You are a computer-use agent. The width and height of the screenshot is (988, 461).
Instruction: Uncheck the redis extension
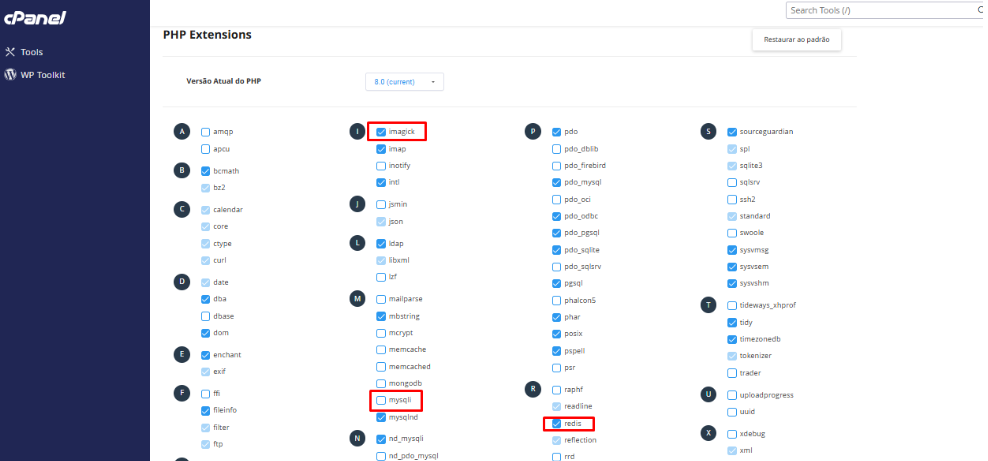[556, 424]
